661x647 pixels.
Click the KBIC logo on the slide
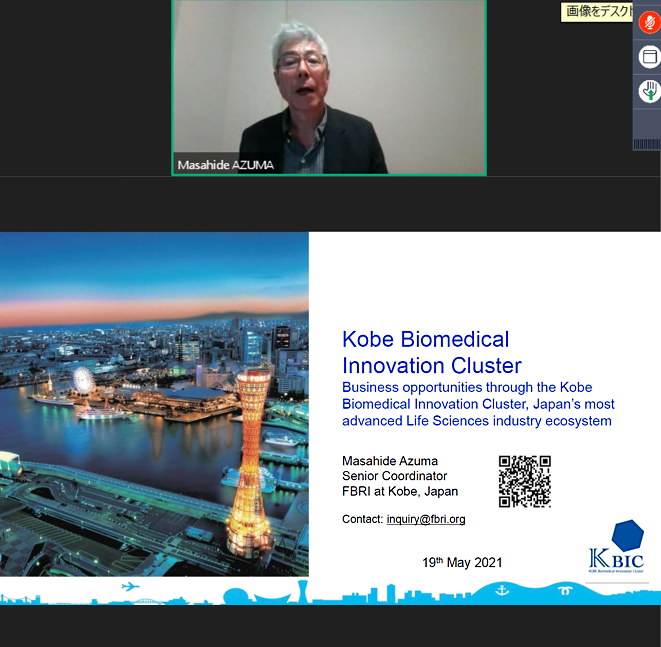[x=617, y=546]
